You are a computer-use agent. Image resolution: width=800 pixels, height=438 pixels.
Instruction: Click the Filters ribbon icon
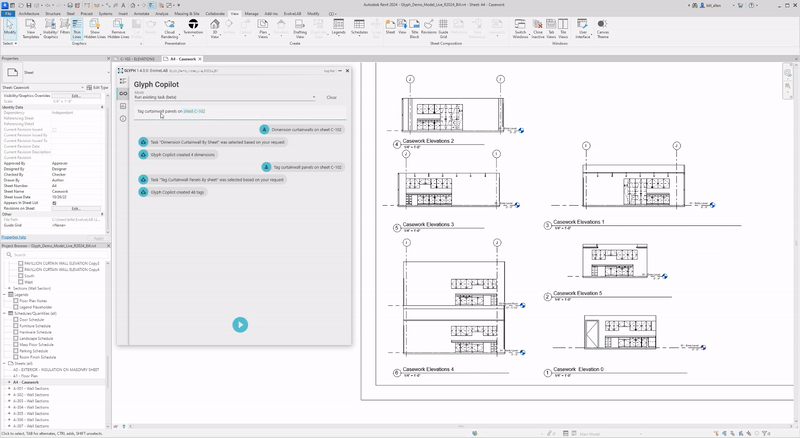tap(65, 28)
